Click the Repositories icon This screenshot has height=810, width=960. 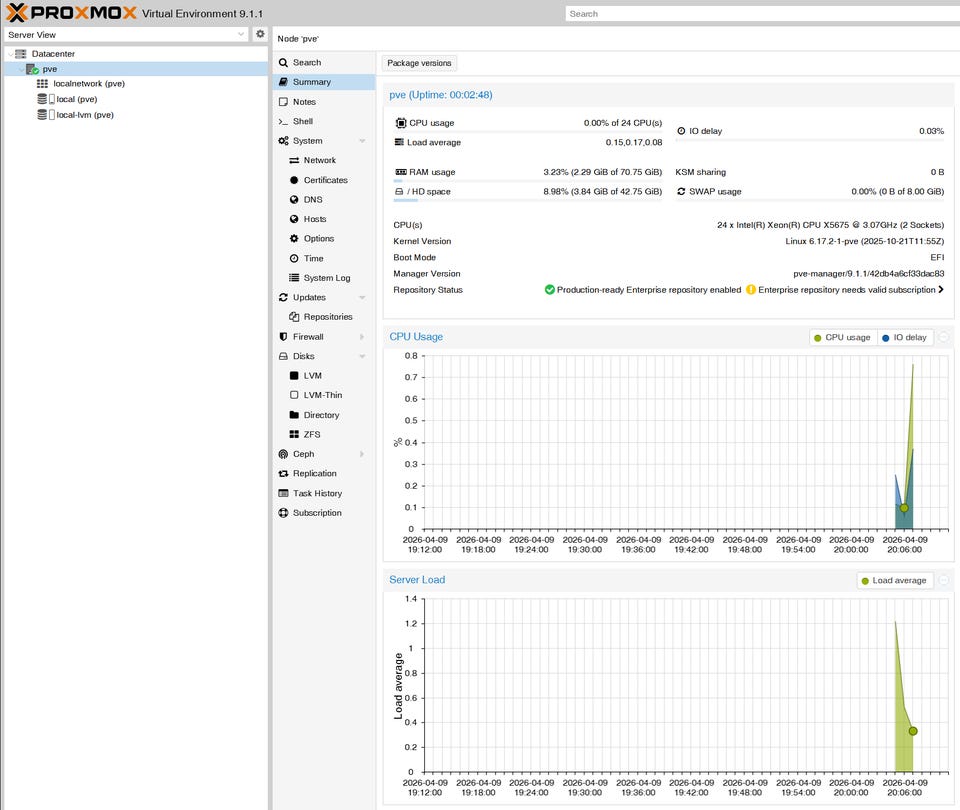click(x=294, y=317)
